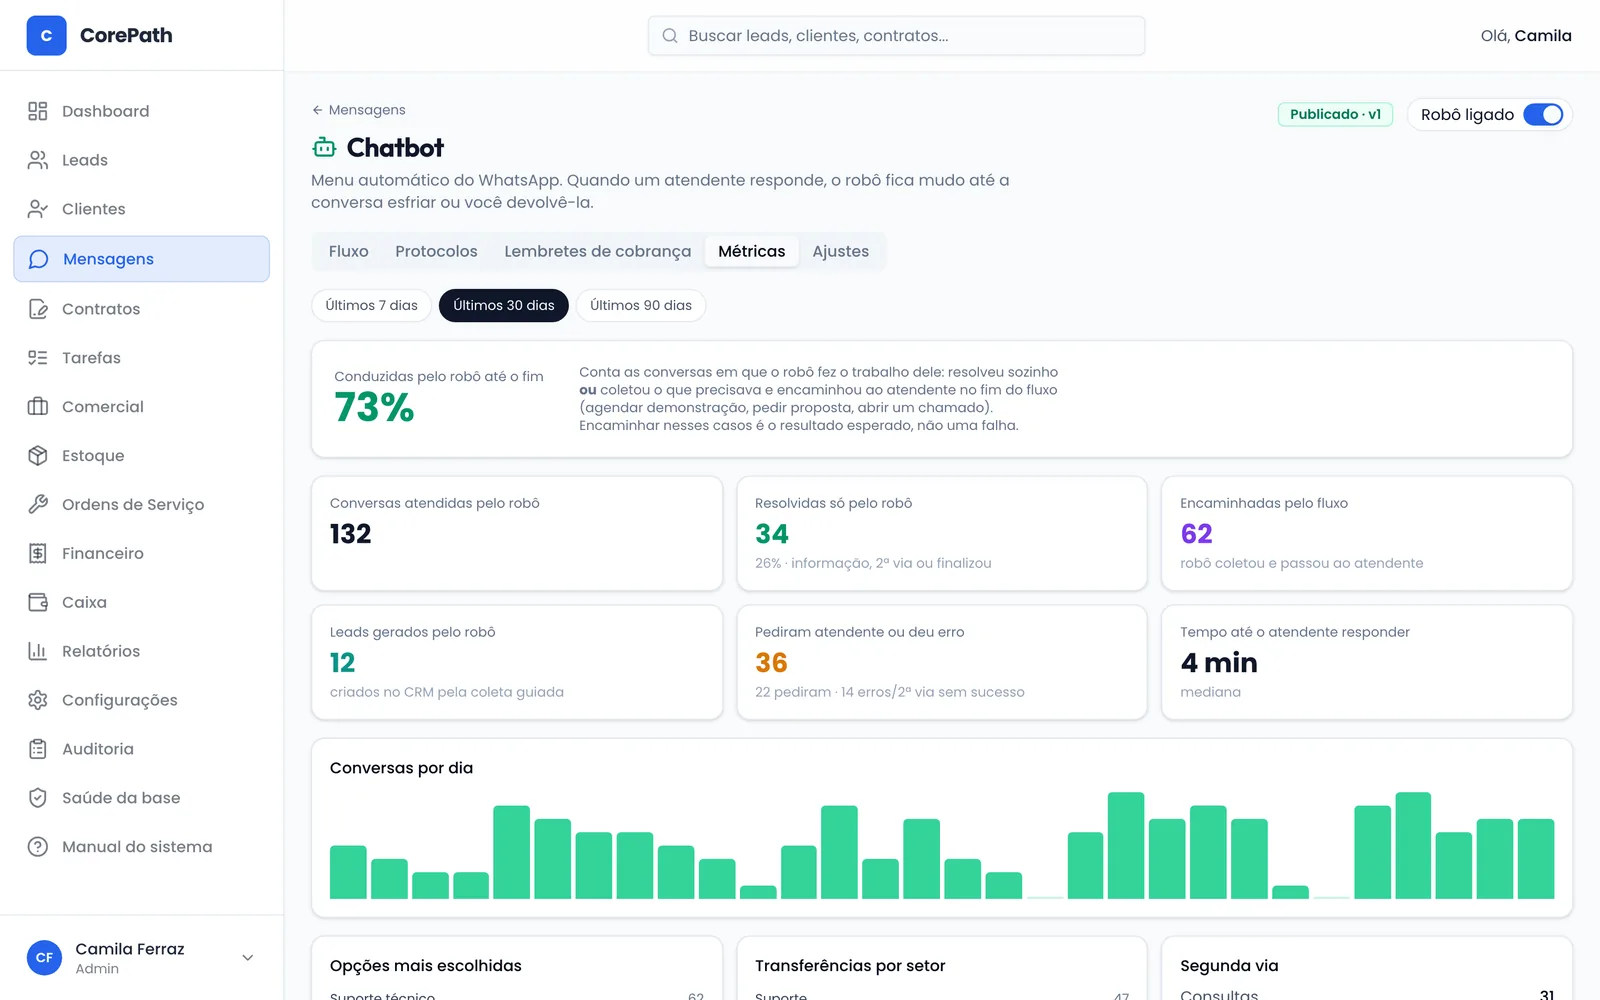Click the 36 pediram atendente value
The height and width of the screenshot is (1000, 1600).
point(771,663)
